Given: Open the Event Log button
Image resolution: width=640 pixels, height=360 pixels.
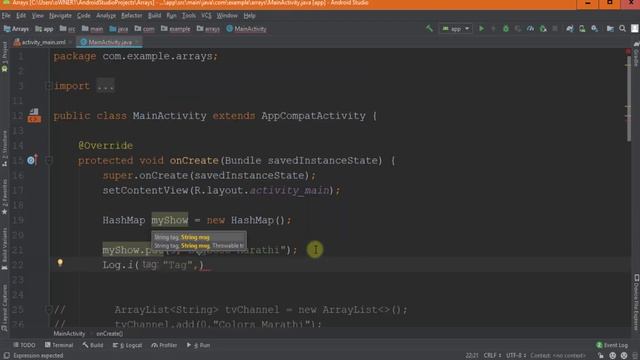Looking at the screenshot, I should click(x=612, y=345).
